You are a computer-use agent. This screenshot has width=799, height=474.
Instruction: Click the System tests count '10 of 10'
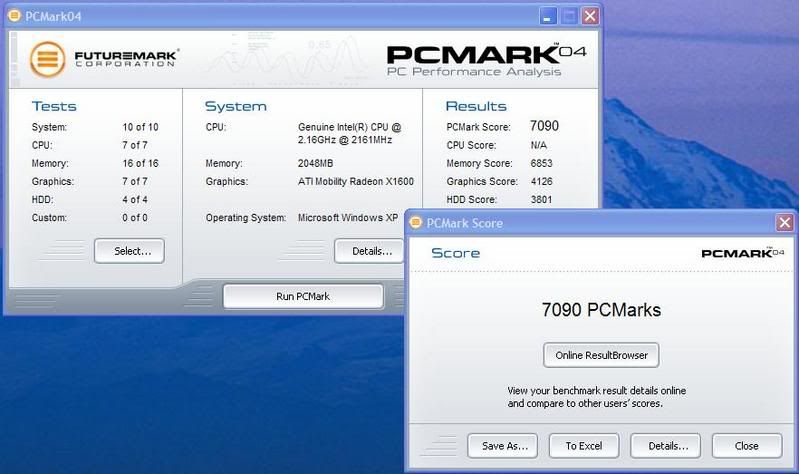[140, 127]
